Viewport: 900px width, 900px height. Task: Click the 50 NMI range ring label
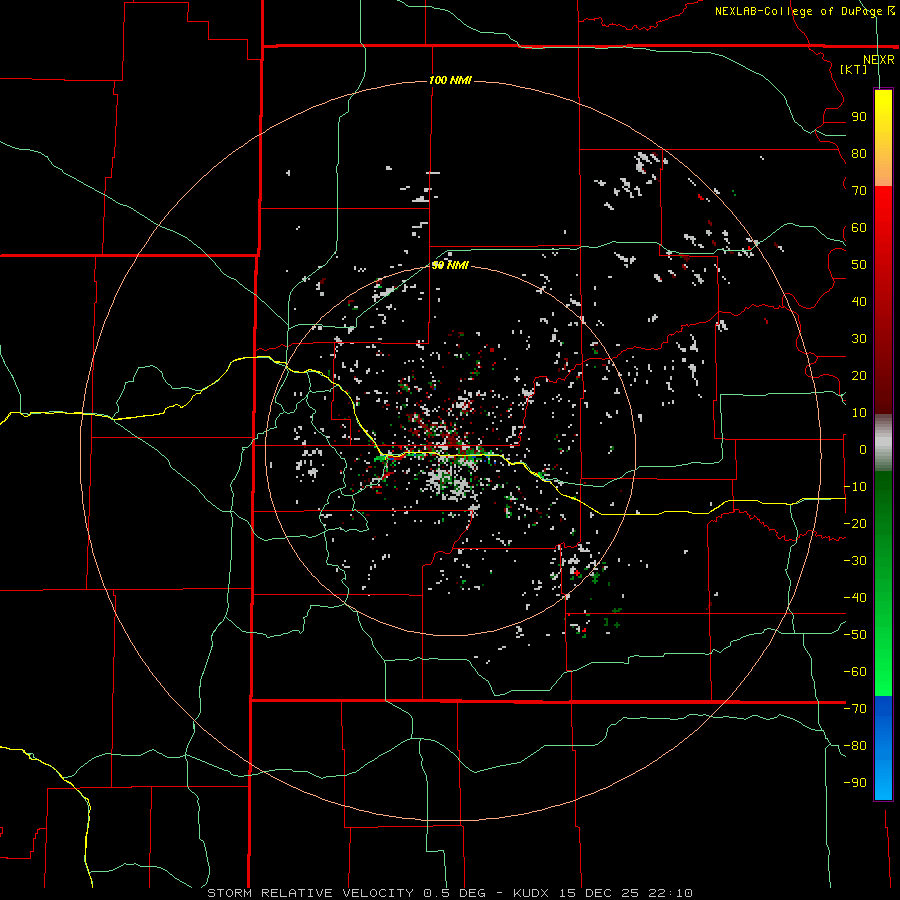coord(450,265)
